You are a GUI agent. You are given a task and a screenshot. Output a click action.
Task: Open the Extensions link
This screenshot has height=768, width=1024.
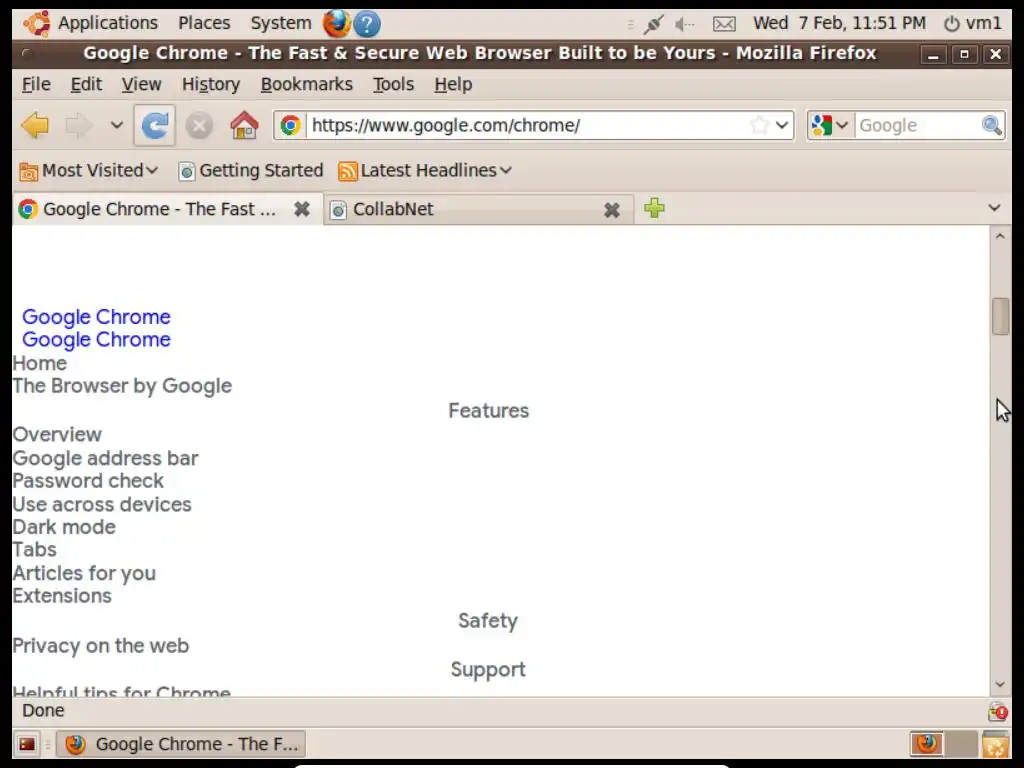pyautogui.click(x=62, y=596)
